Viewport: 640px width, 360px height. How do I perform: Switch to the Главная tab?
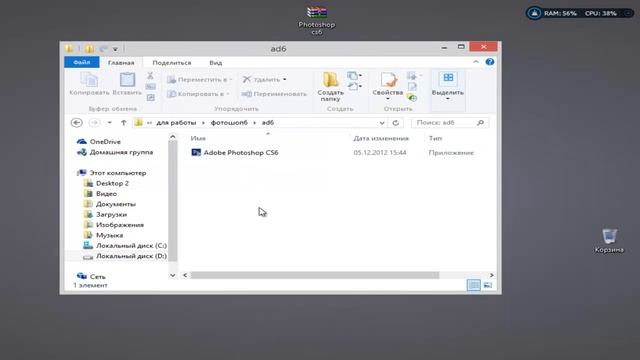[x=121, y=62]
